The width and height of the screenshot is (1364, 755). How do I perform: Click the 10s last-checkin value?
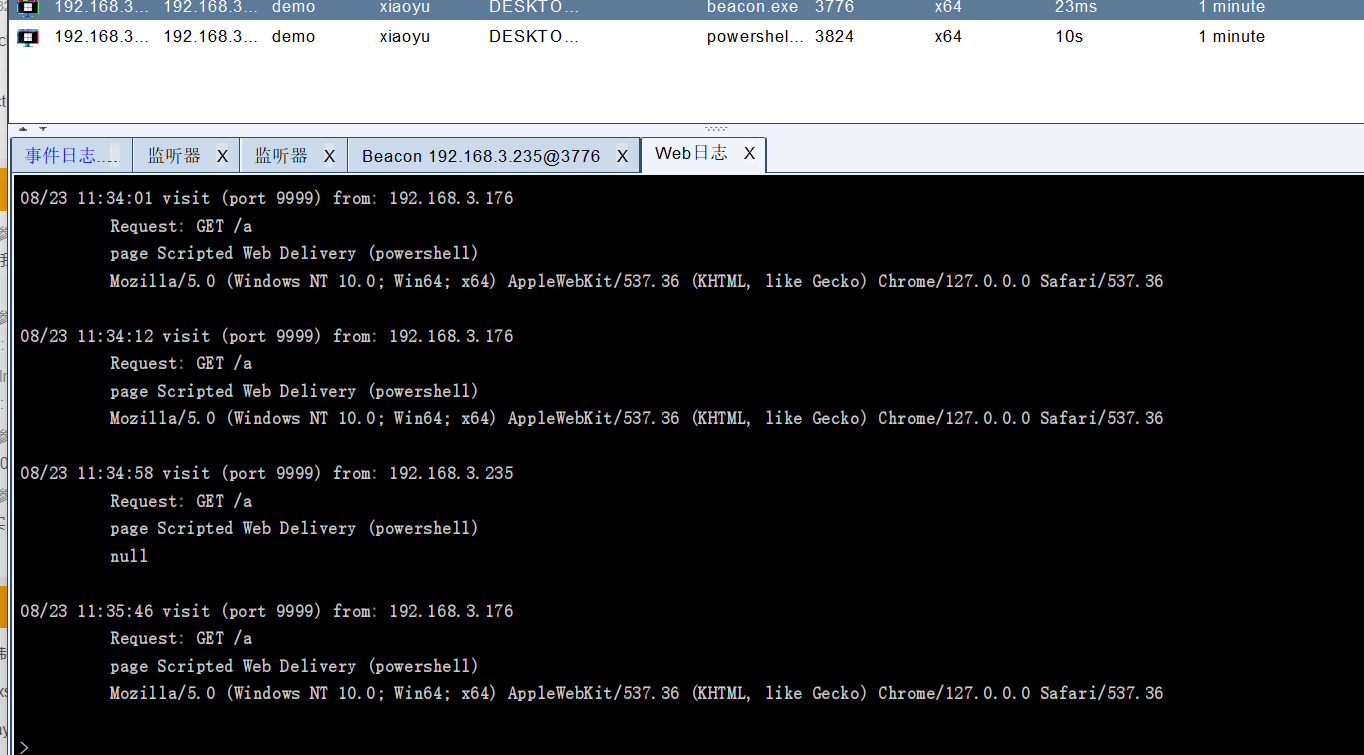pyautogui.click(x=1069, y=37)
